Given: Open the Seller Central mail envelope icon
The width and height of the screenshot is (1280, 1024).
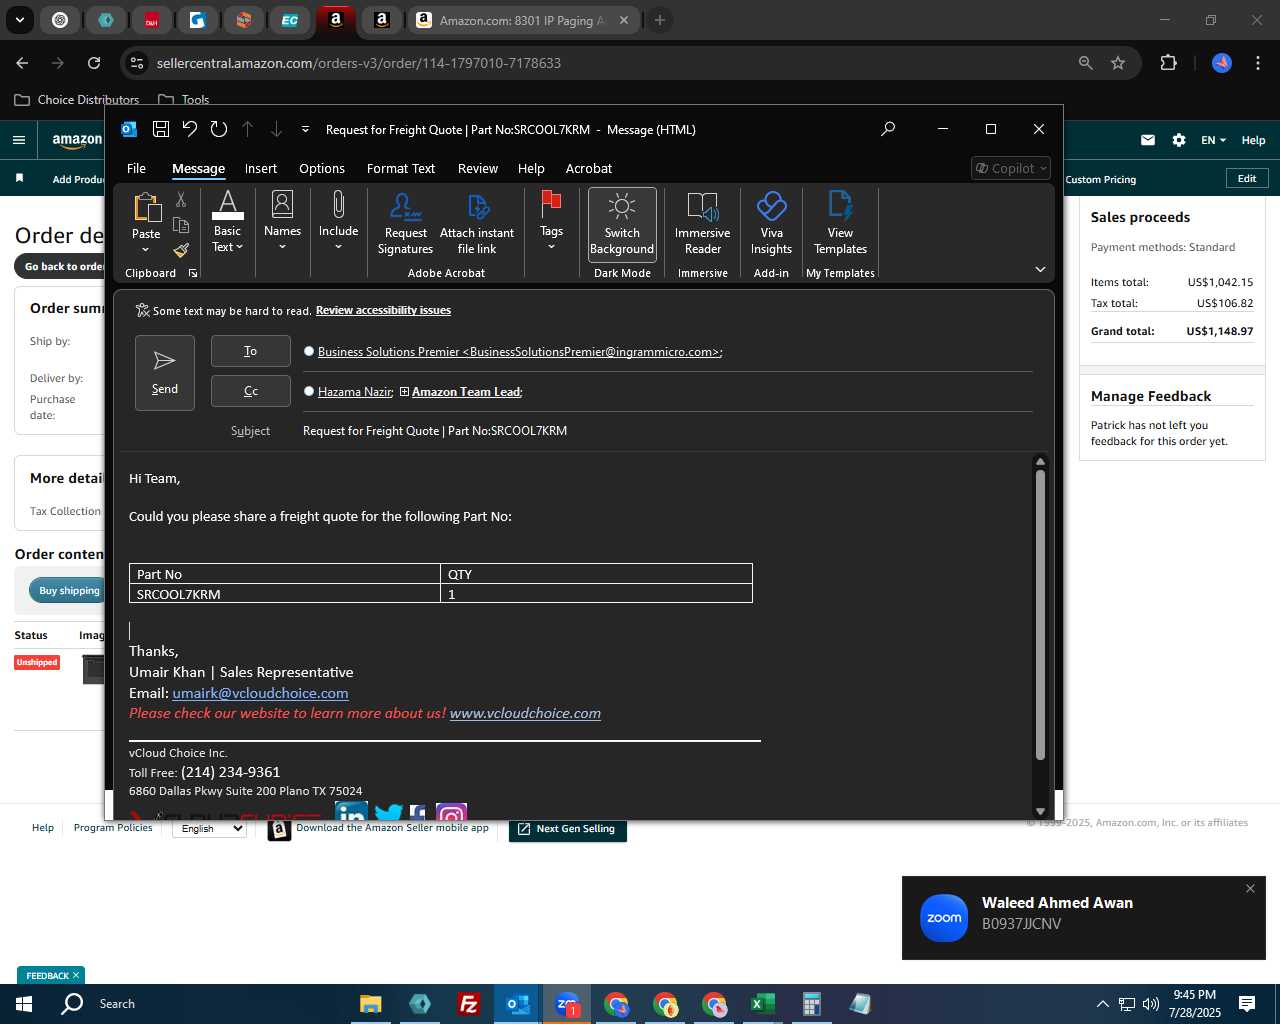Looking at the screenshot, I should [x=1148, y=140].
